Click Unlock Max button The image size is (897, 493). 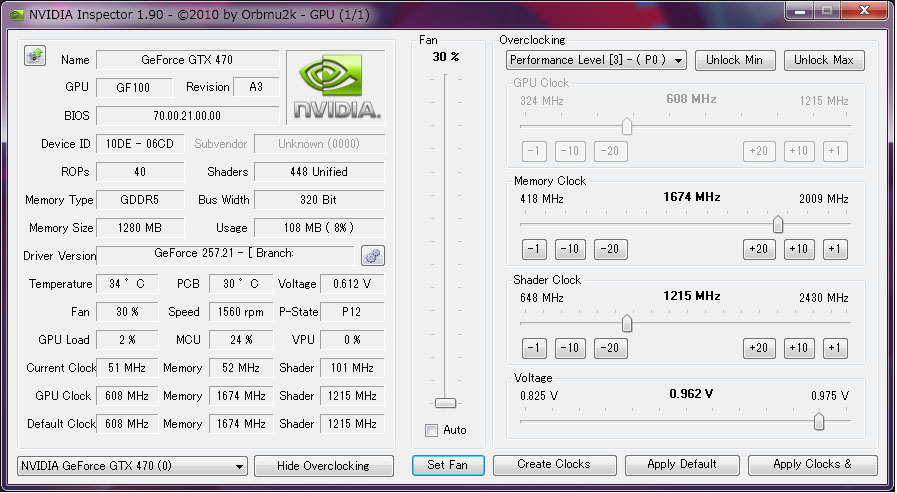(x=823, y=60)
